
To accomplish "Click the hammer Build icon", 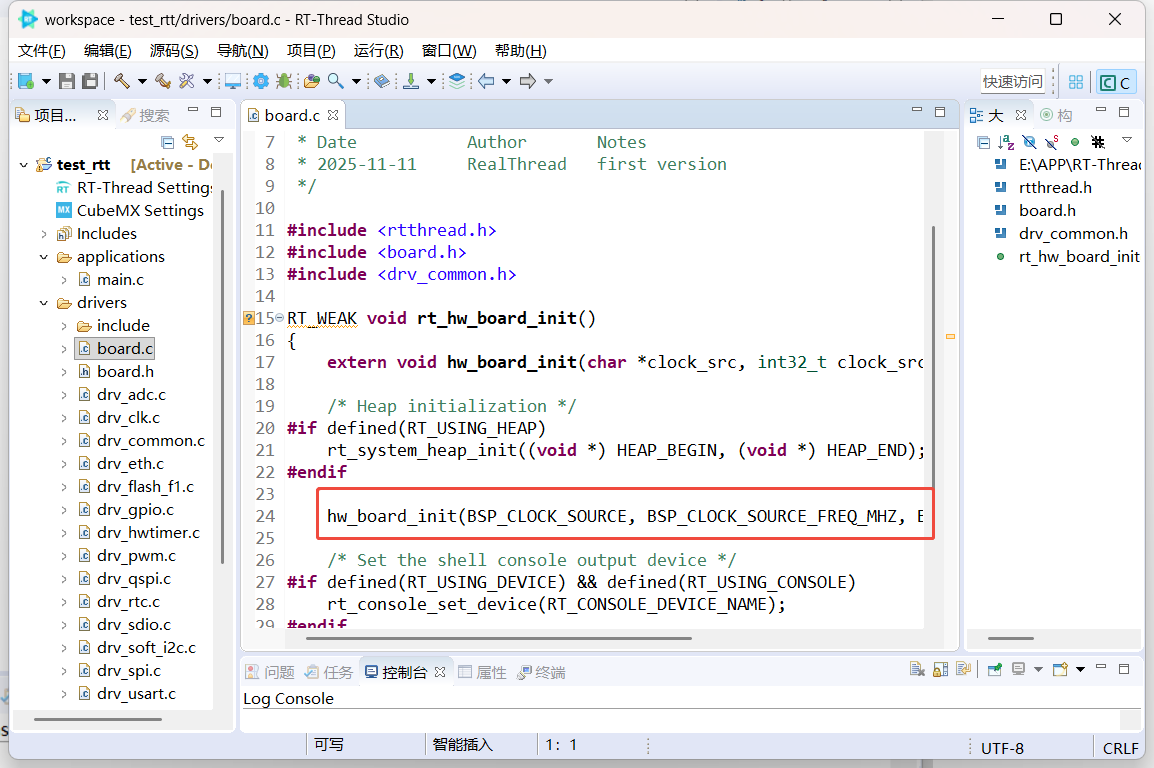I will tap(121, 81).
